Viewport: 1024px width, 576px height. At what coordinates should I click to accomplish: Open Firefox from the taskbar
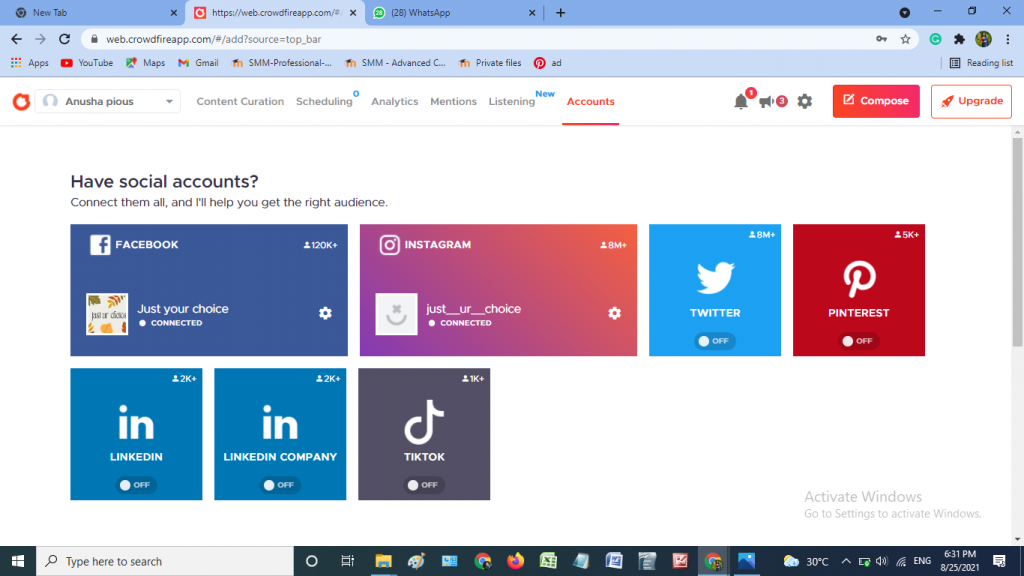click(515, 561)
